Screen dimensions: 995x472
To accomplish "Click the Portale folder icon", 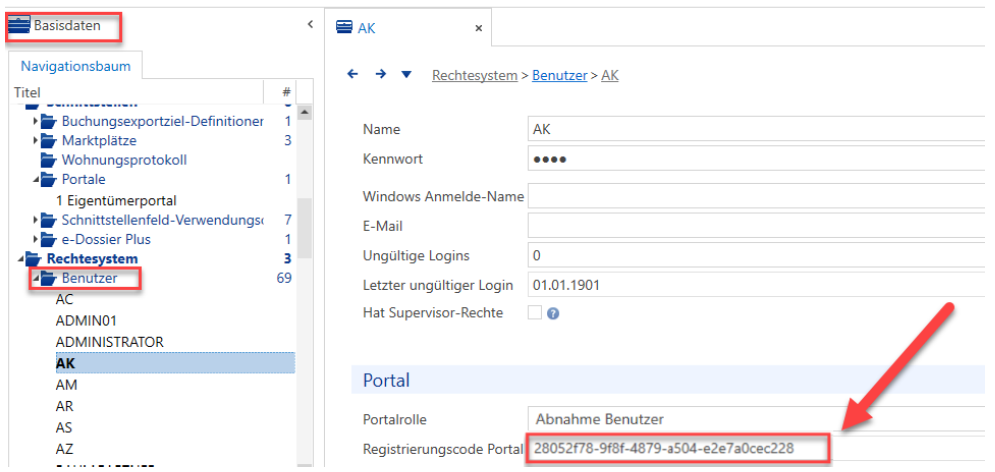I will pyautogui.click(x=48, y=180).
